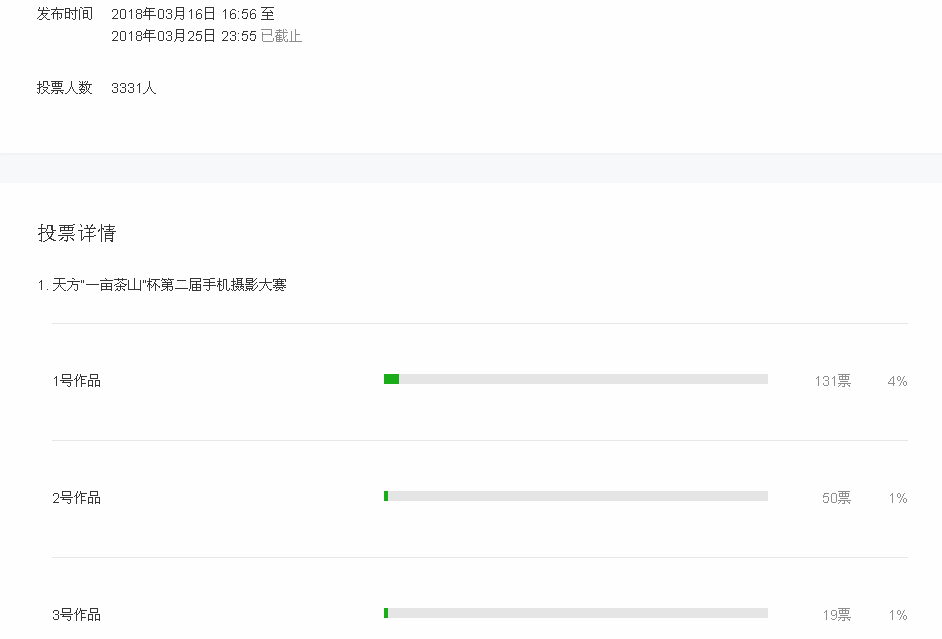Click the end date 2018年03月25日 23:55
Viewport: 942px width, 639px height.
coord(183,36)
